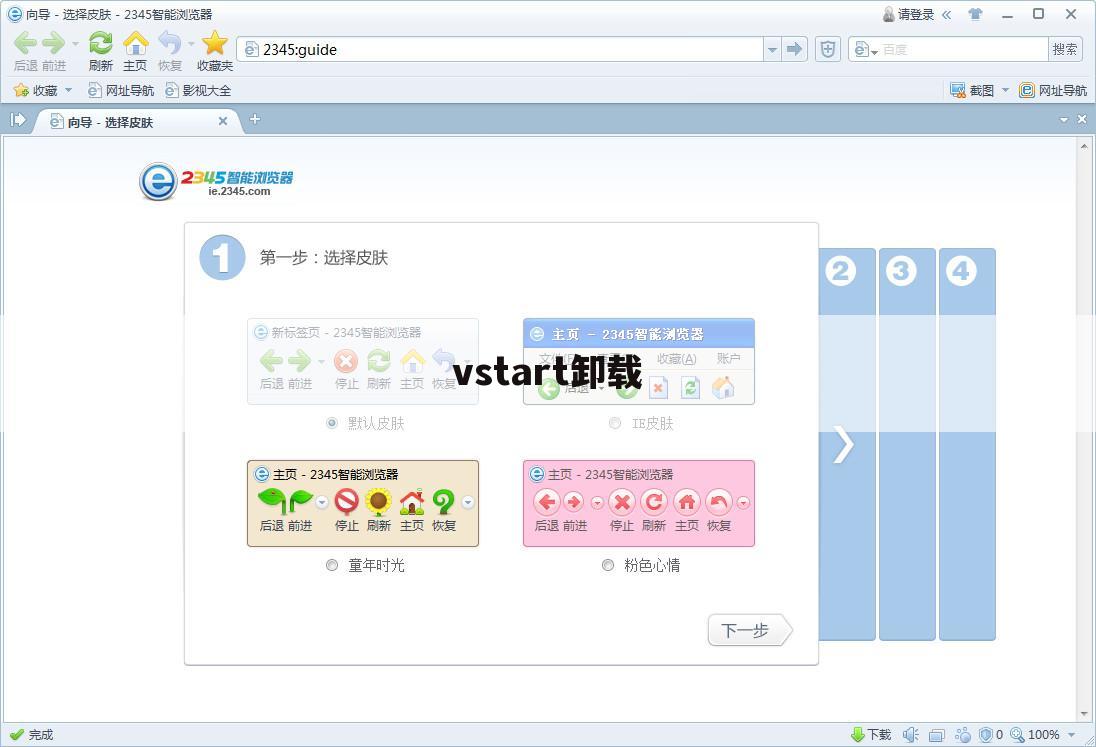Select the 童年时光 radio button
The height and width of the screenshot is (747, 1096).
click(x=332, y=565)
